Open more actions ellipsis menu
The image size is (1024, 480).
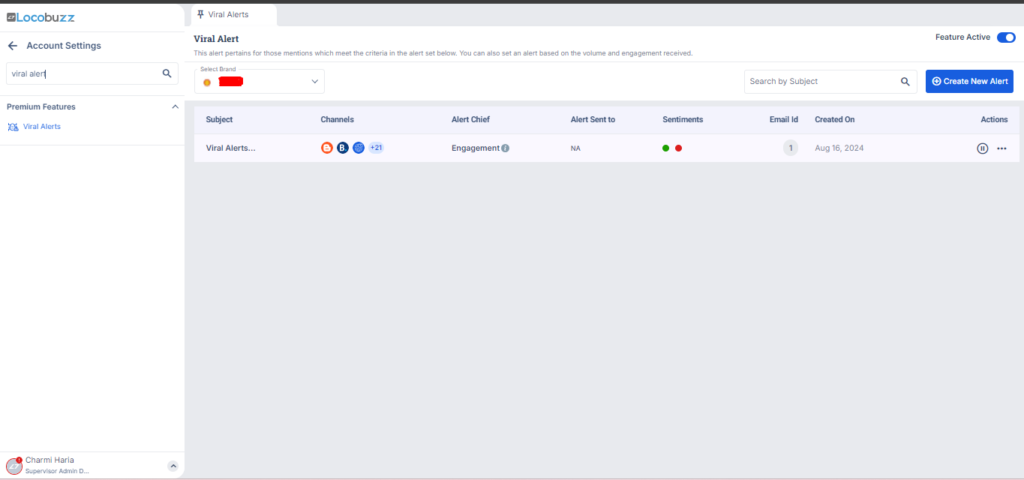[x=1002, y=148]
